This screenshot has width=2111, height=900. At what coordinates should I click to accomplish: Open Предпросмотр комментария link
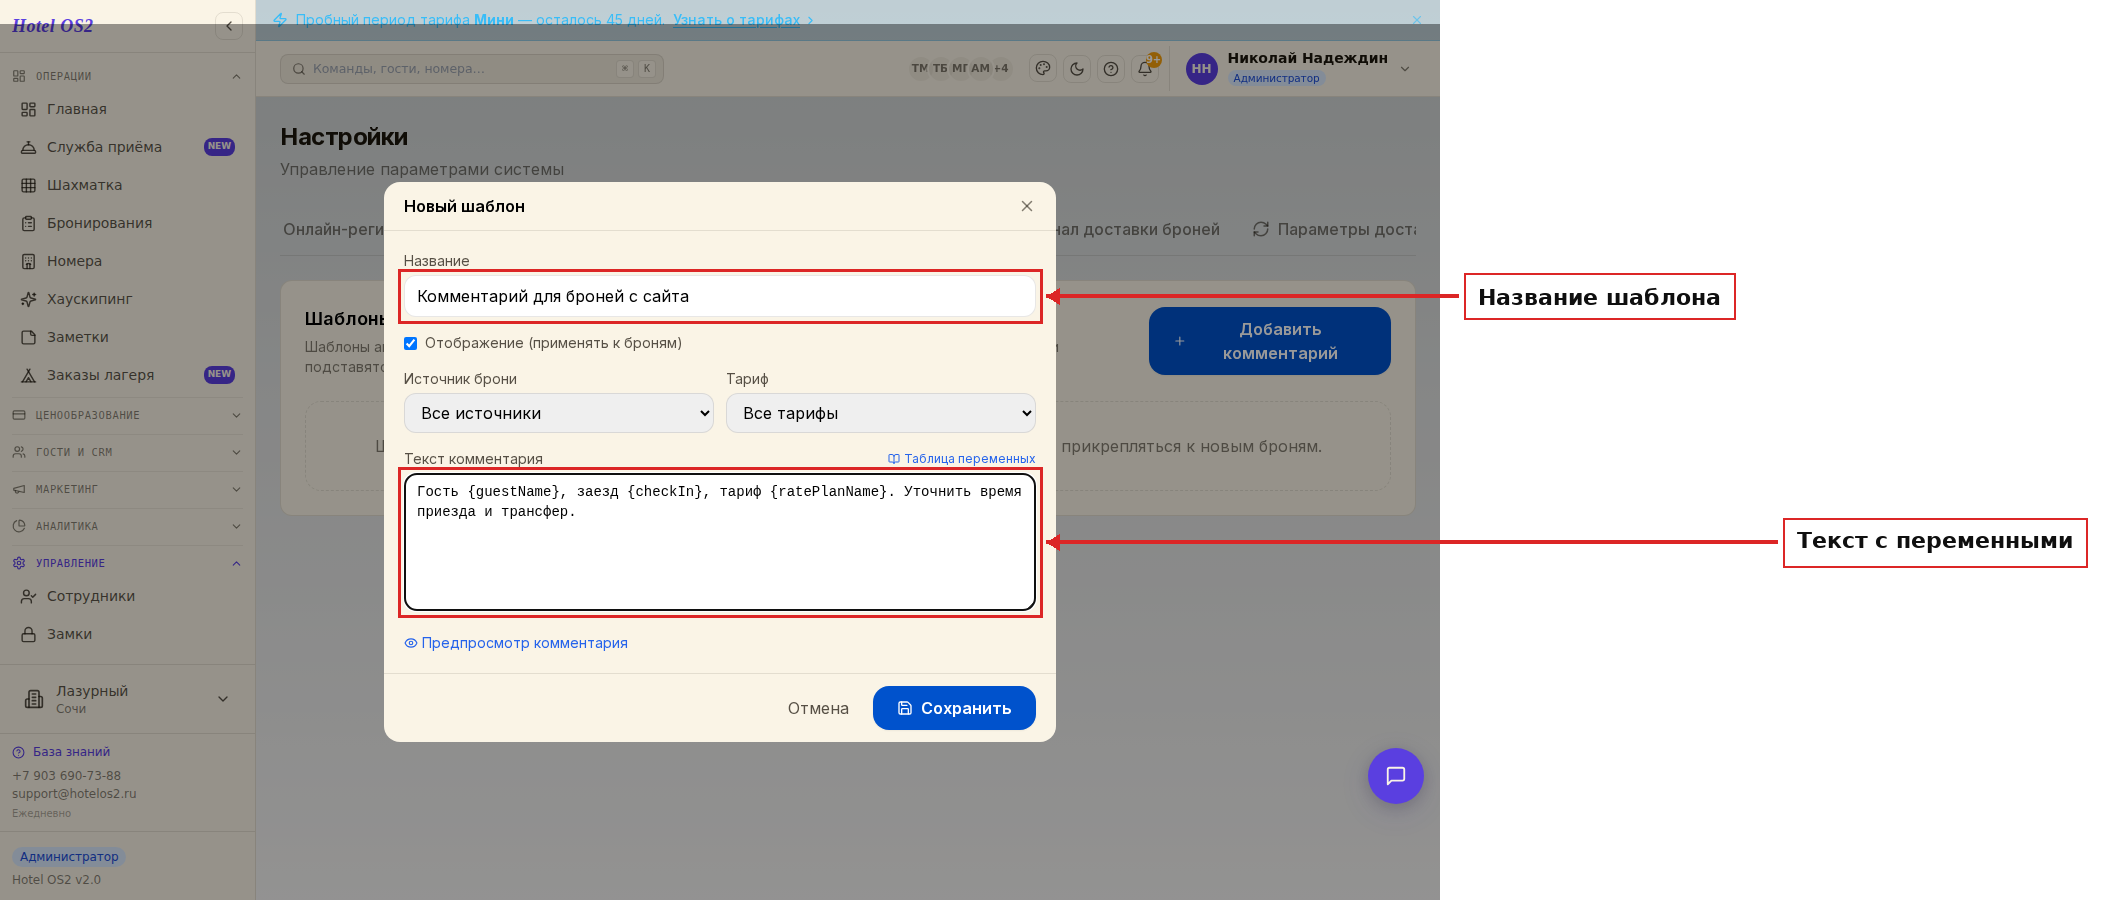pos(516,643)
